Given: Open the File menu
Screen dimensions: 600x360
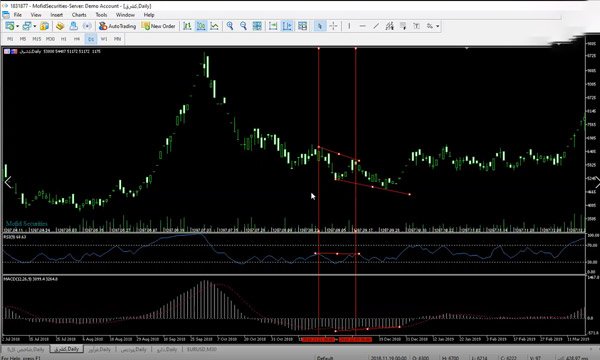Looking at the screenshot, I should (x=18, y=15).
